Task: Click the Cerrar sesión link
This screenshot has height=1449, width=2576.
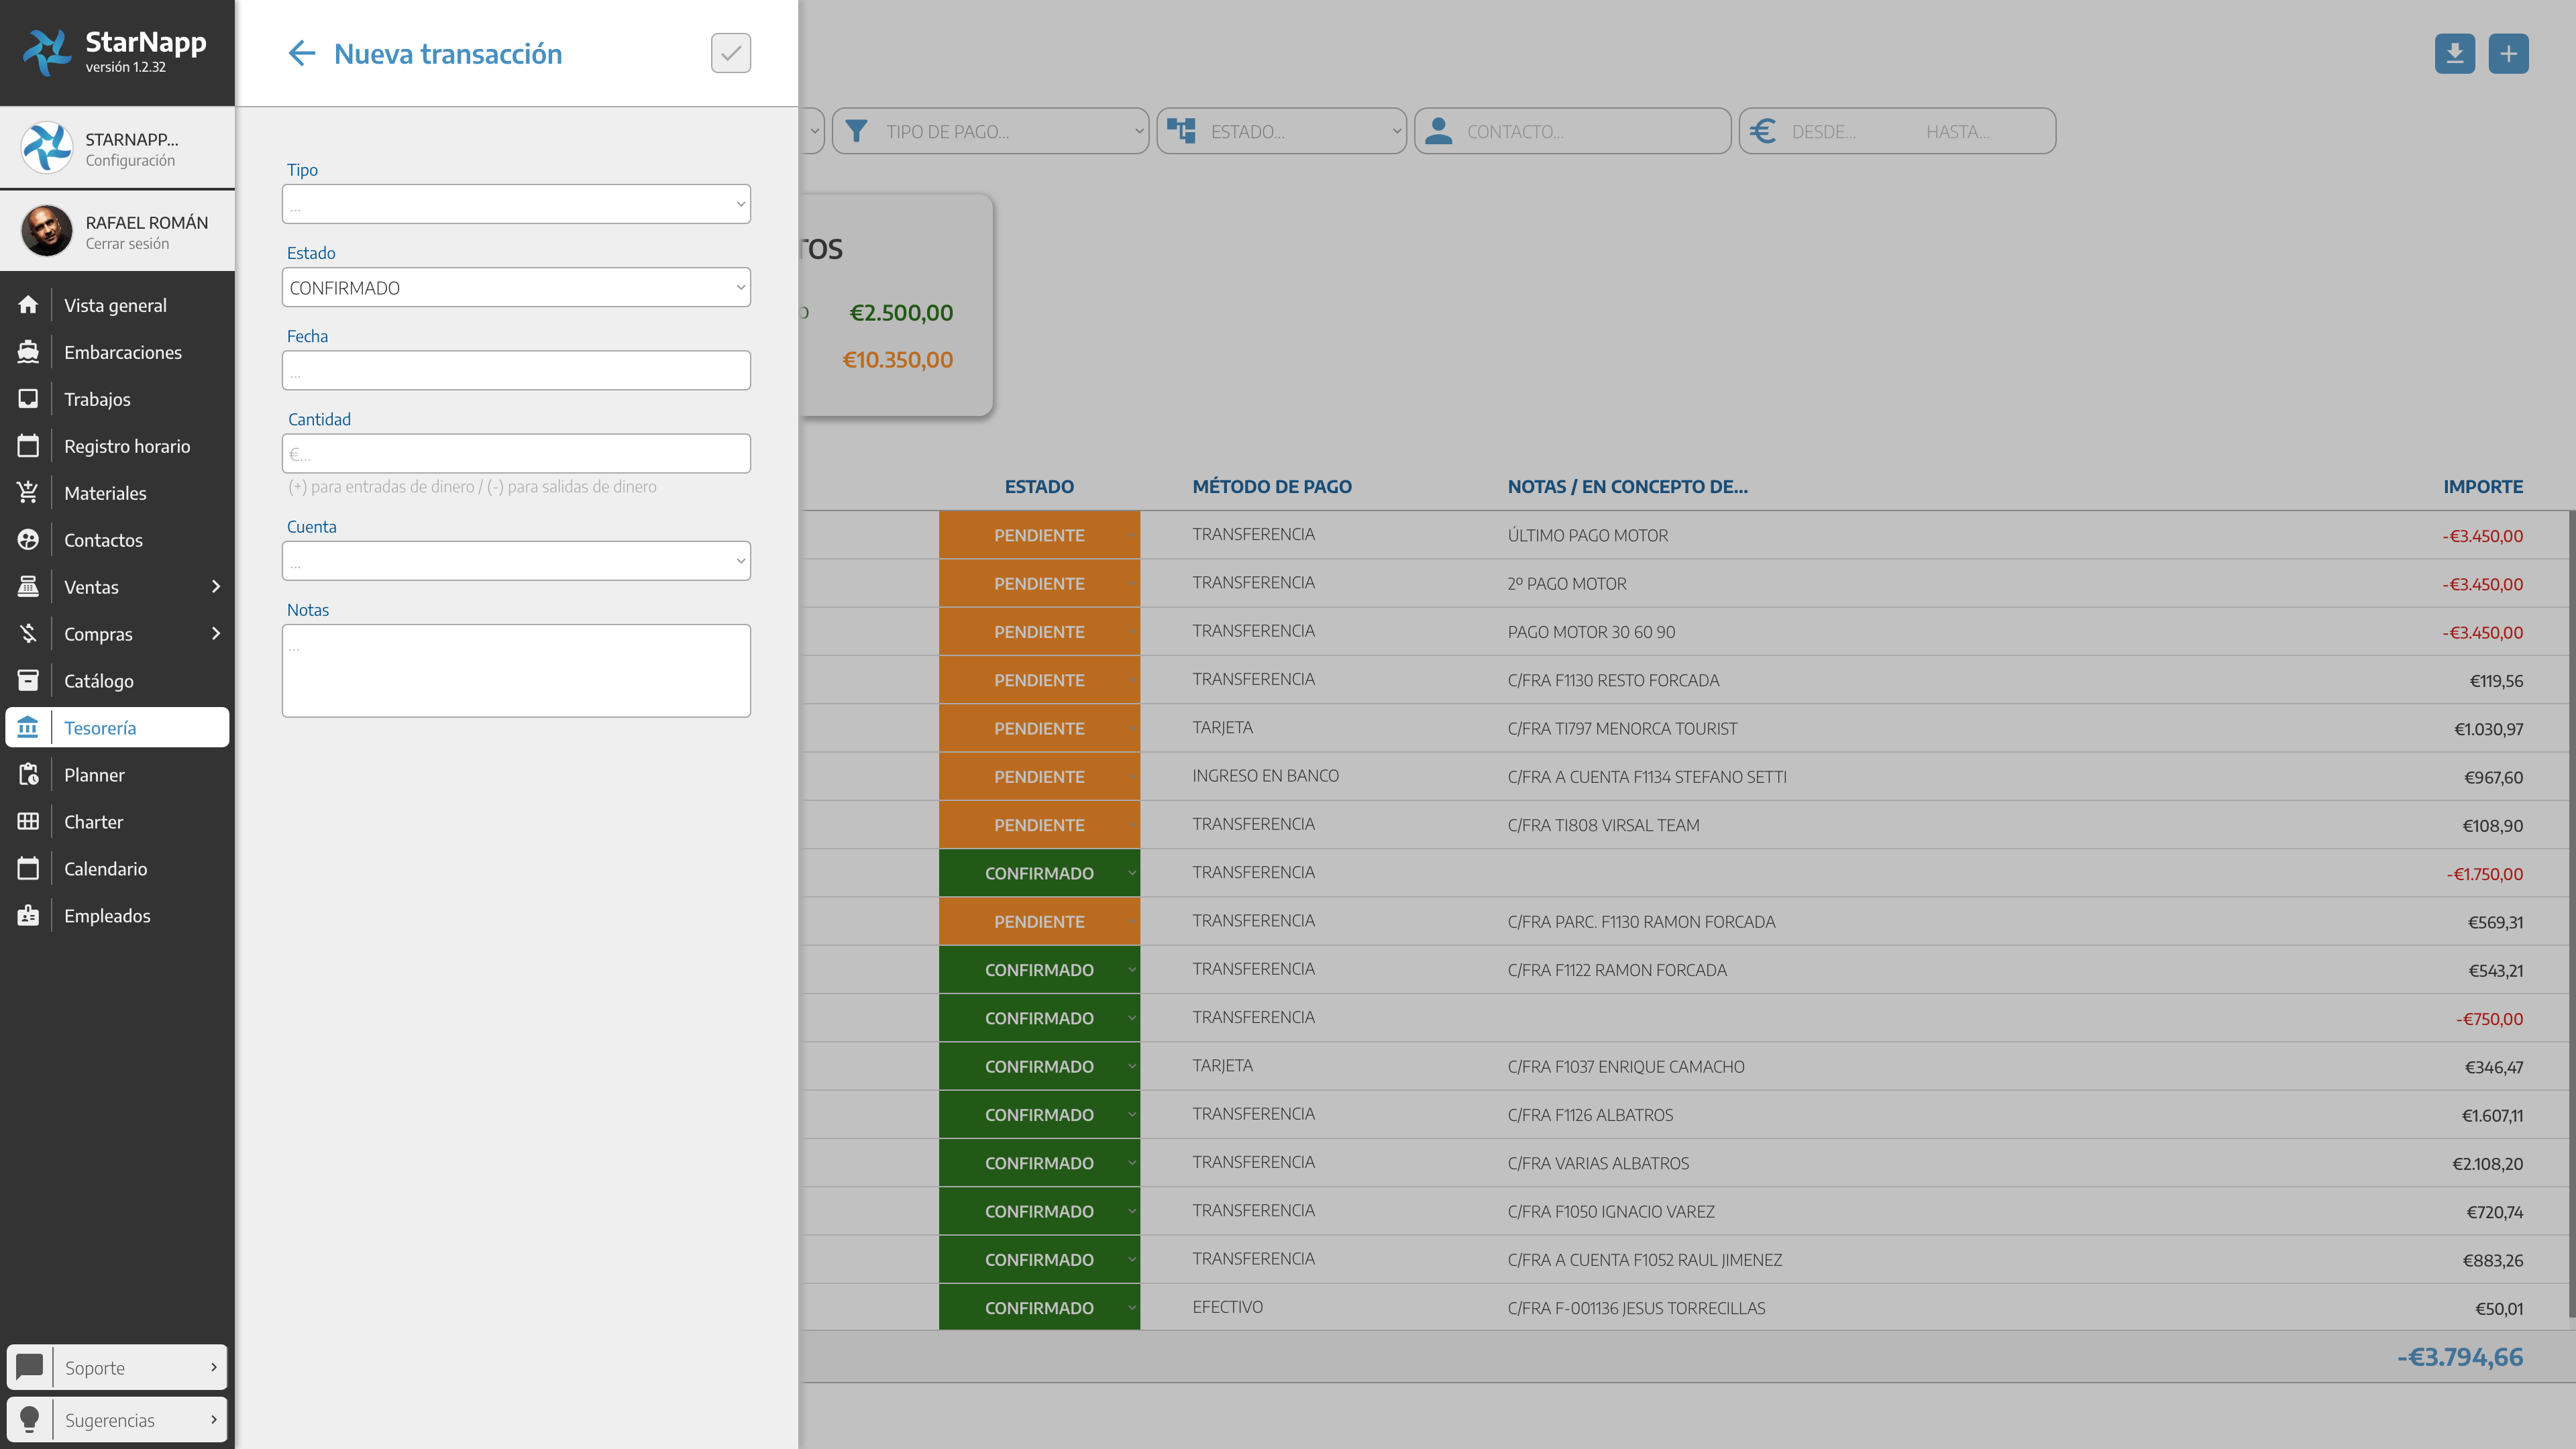Action: click(x=127, y=244)
